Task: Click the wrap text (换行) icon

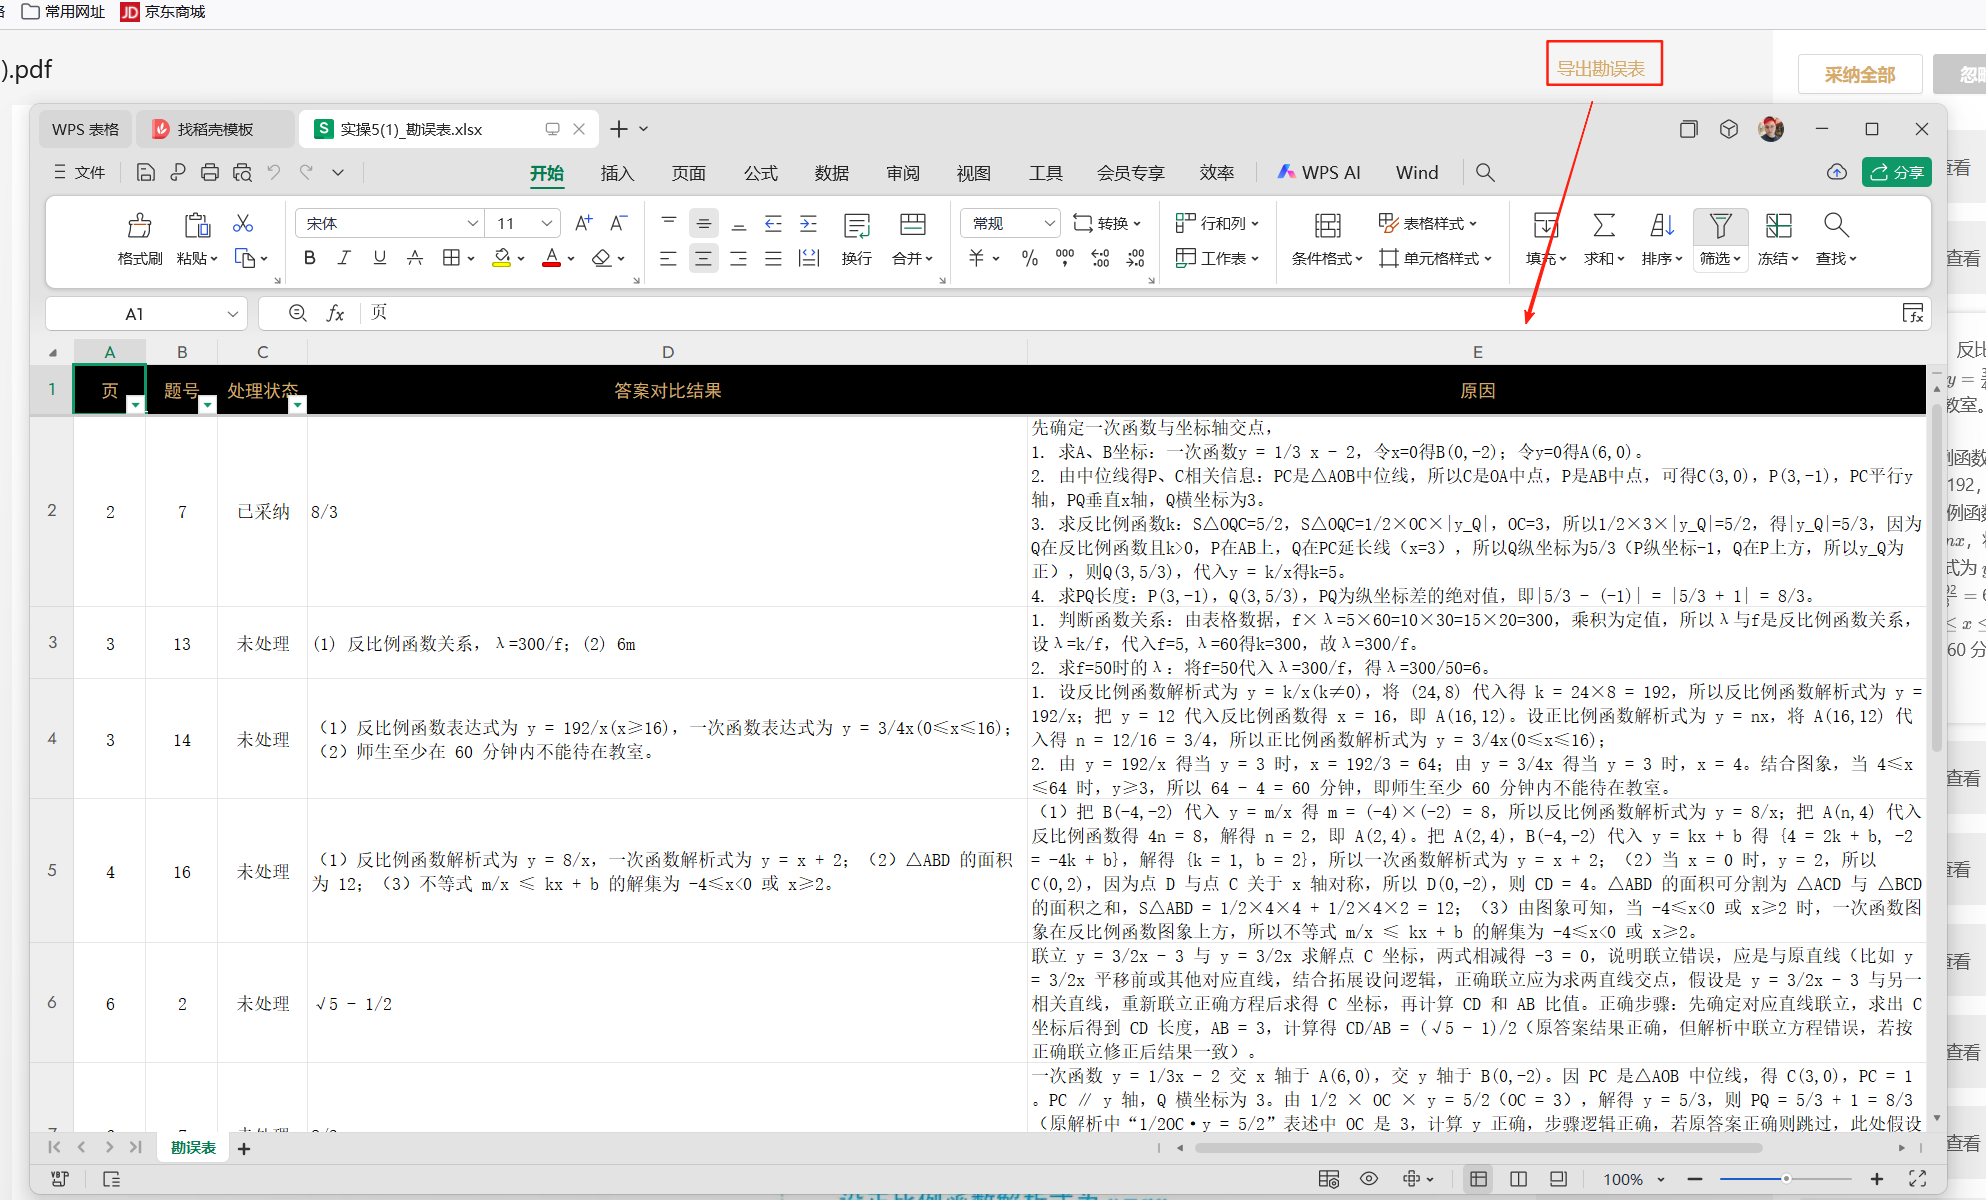Action: click(856, 226)
